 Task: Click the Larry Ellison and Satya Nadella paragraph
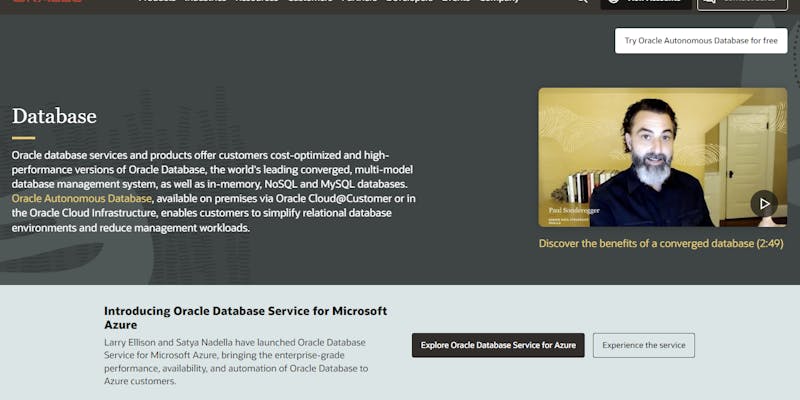pos(236,361)
